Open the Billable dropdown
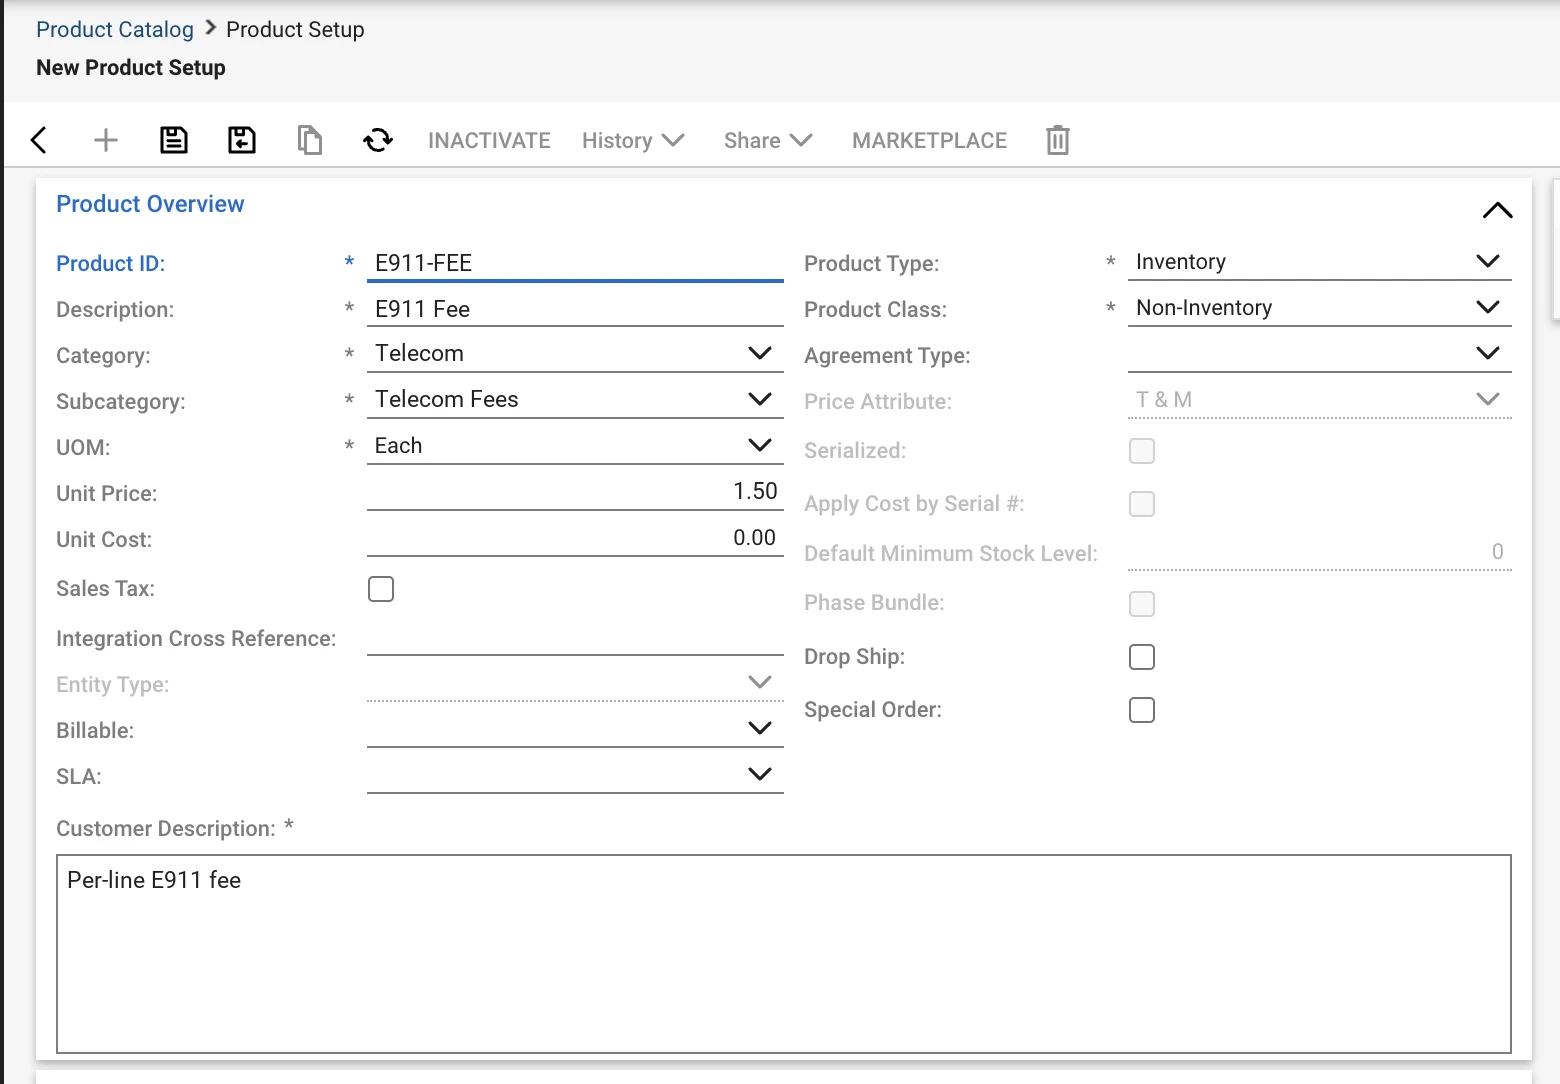Viewport: 1560px width, 1084px height. 575,729
